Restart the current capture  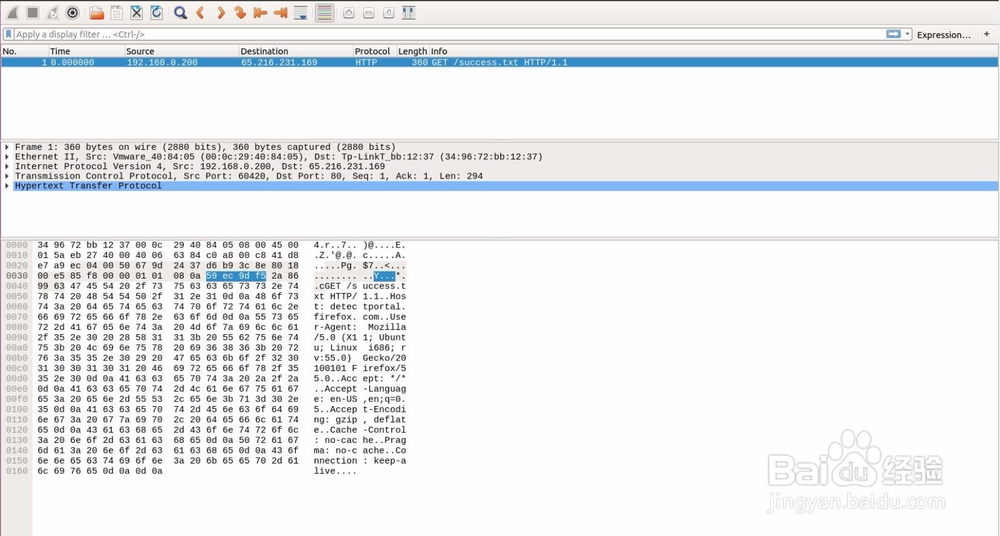[53, 13]
